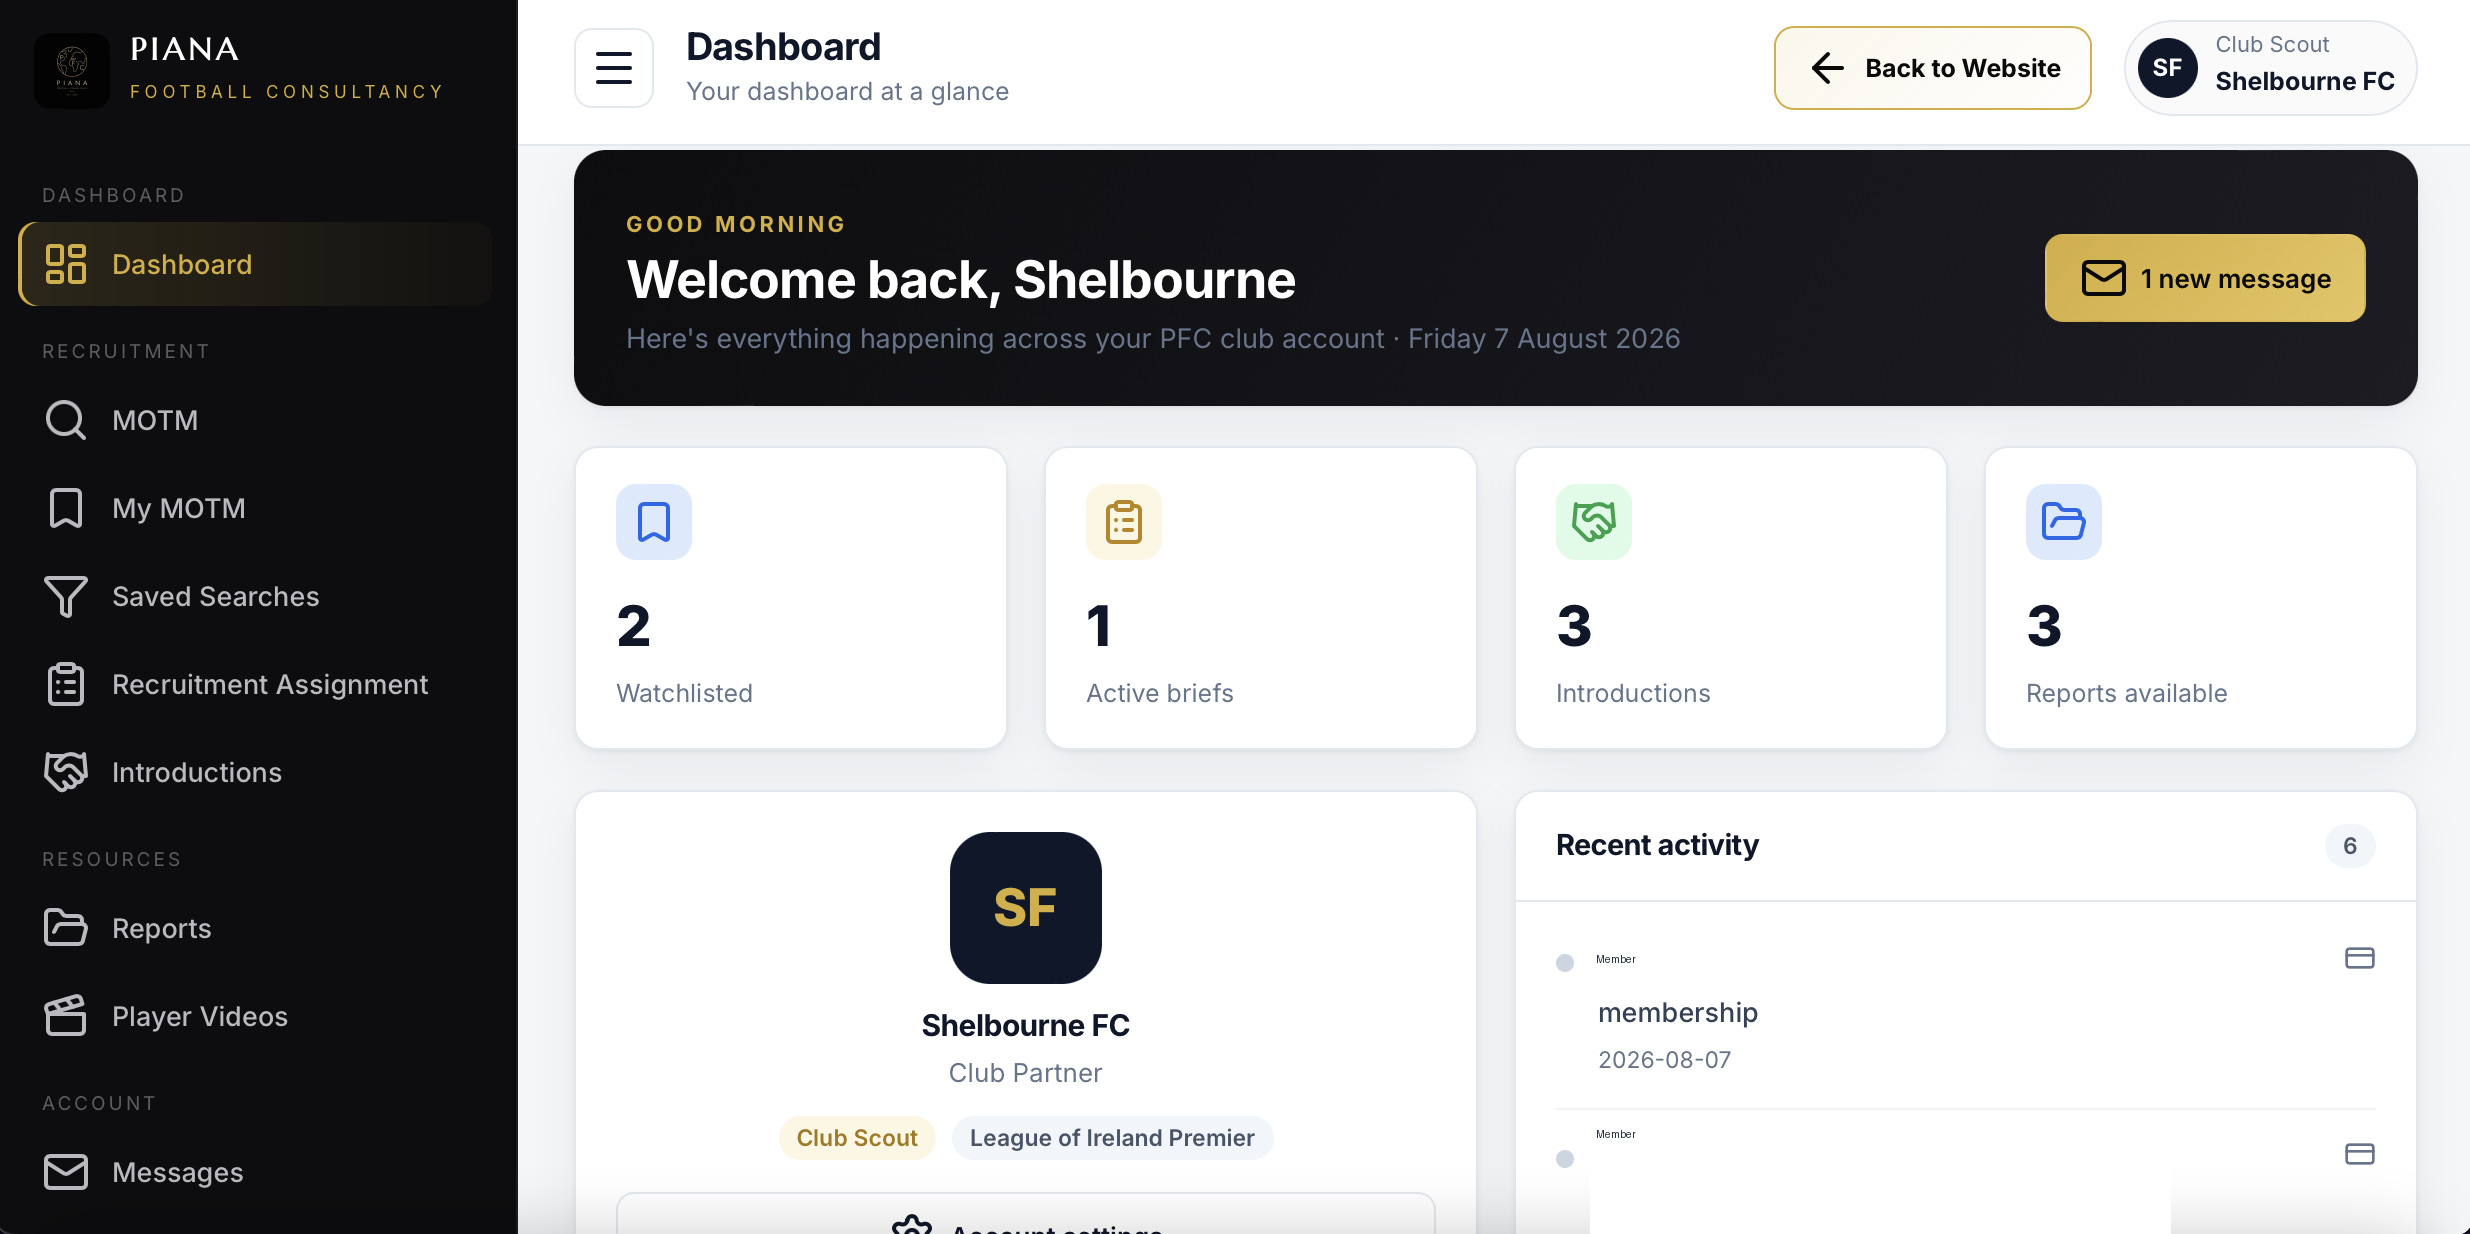
Task: Open the Dashboard menu item
Action: 255,264
